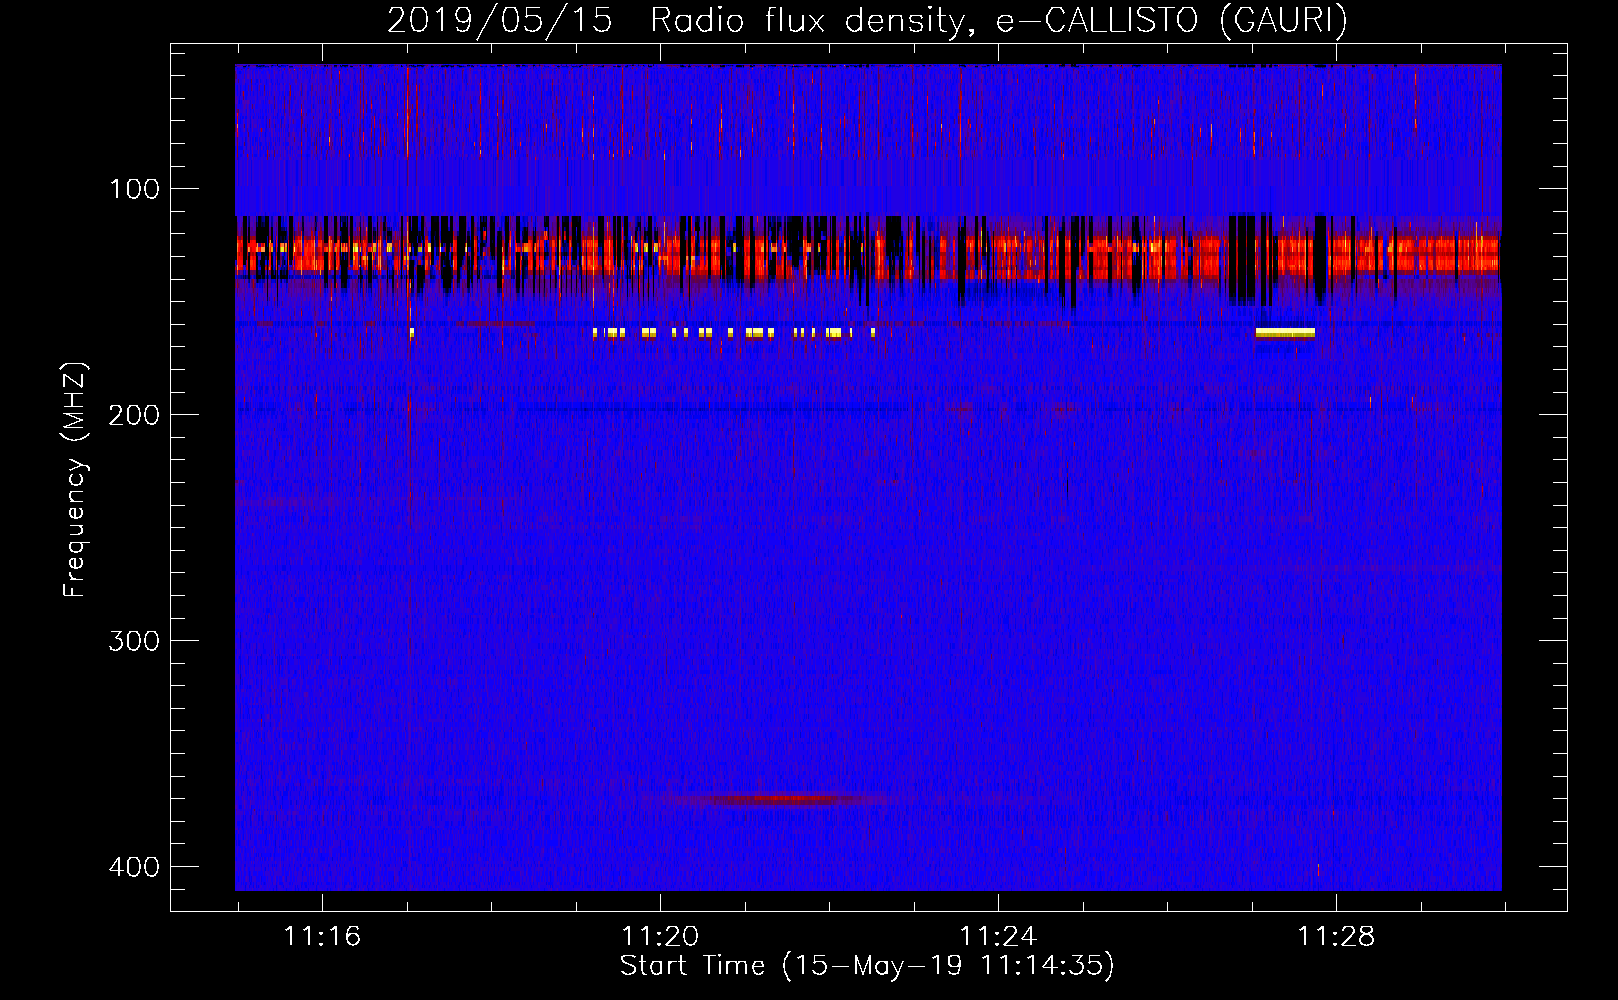Click the plot title "2019/05/15 Radio flux density, e-CALLISTO (GAURI)"
The width and height of the screenshot is (1618, 1000).
coord(867,20)
